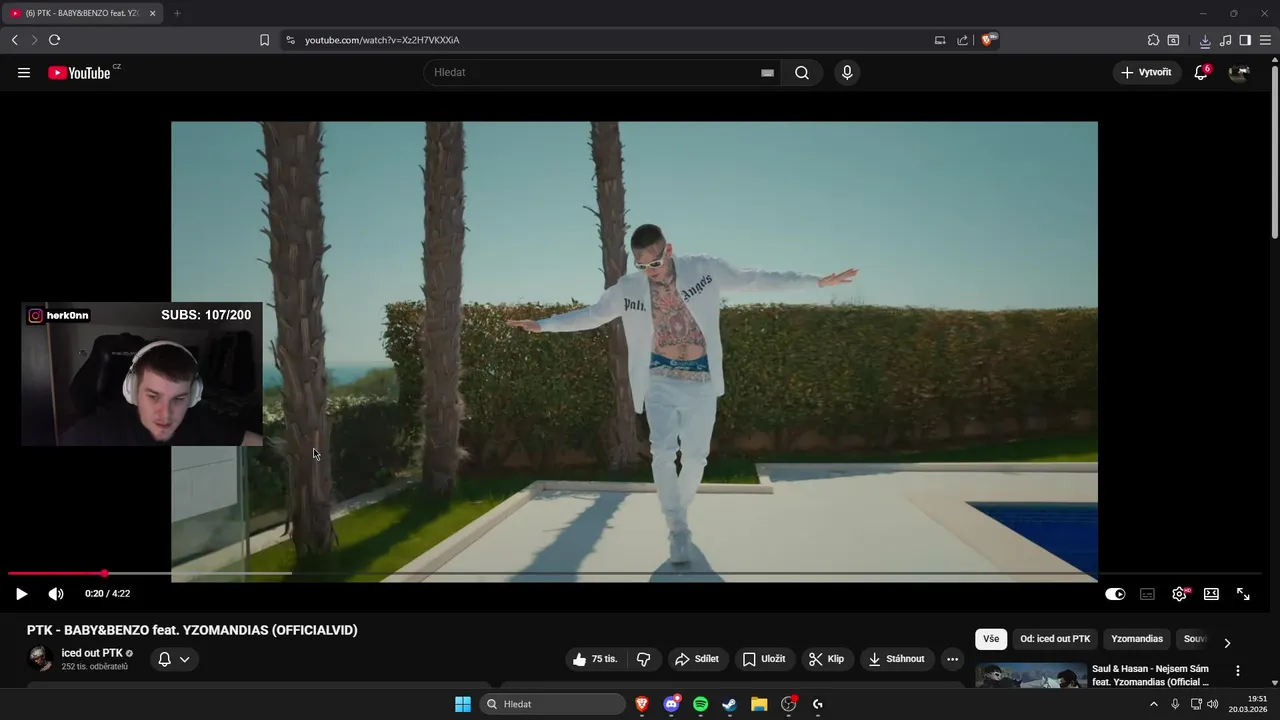Mute the video volume
1280x720 pixels.
click(x=56, y=594)
